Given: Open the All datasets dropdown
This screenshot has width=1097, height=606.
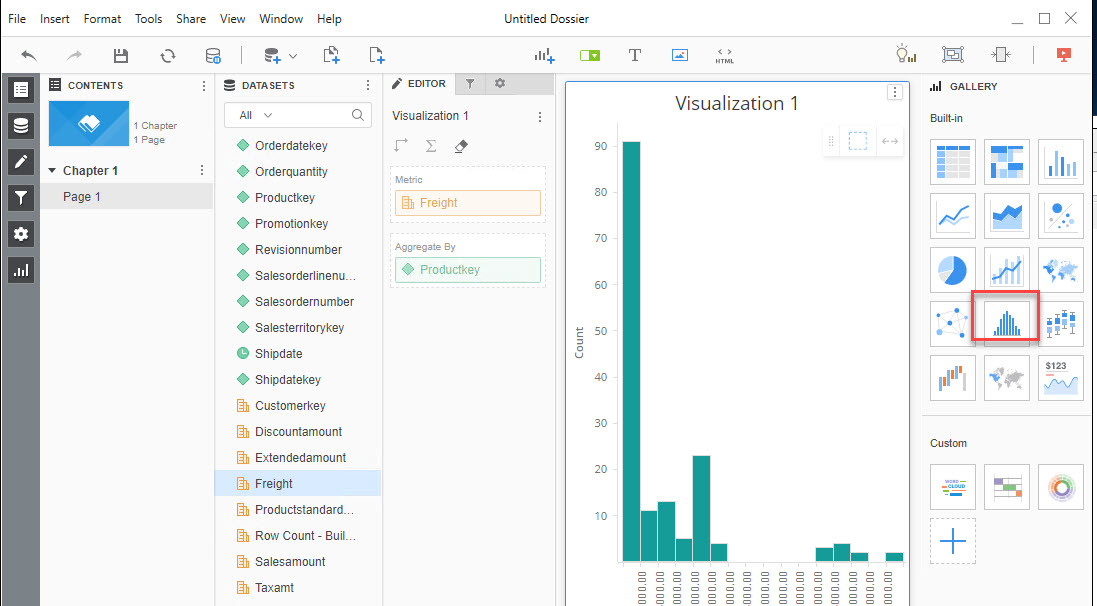Looking at the screenshot, I should click(x=256, y=116).
